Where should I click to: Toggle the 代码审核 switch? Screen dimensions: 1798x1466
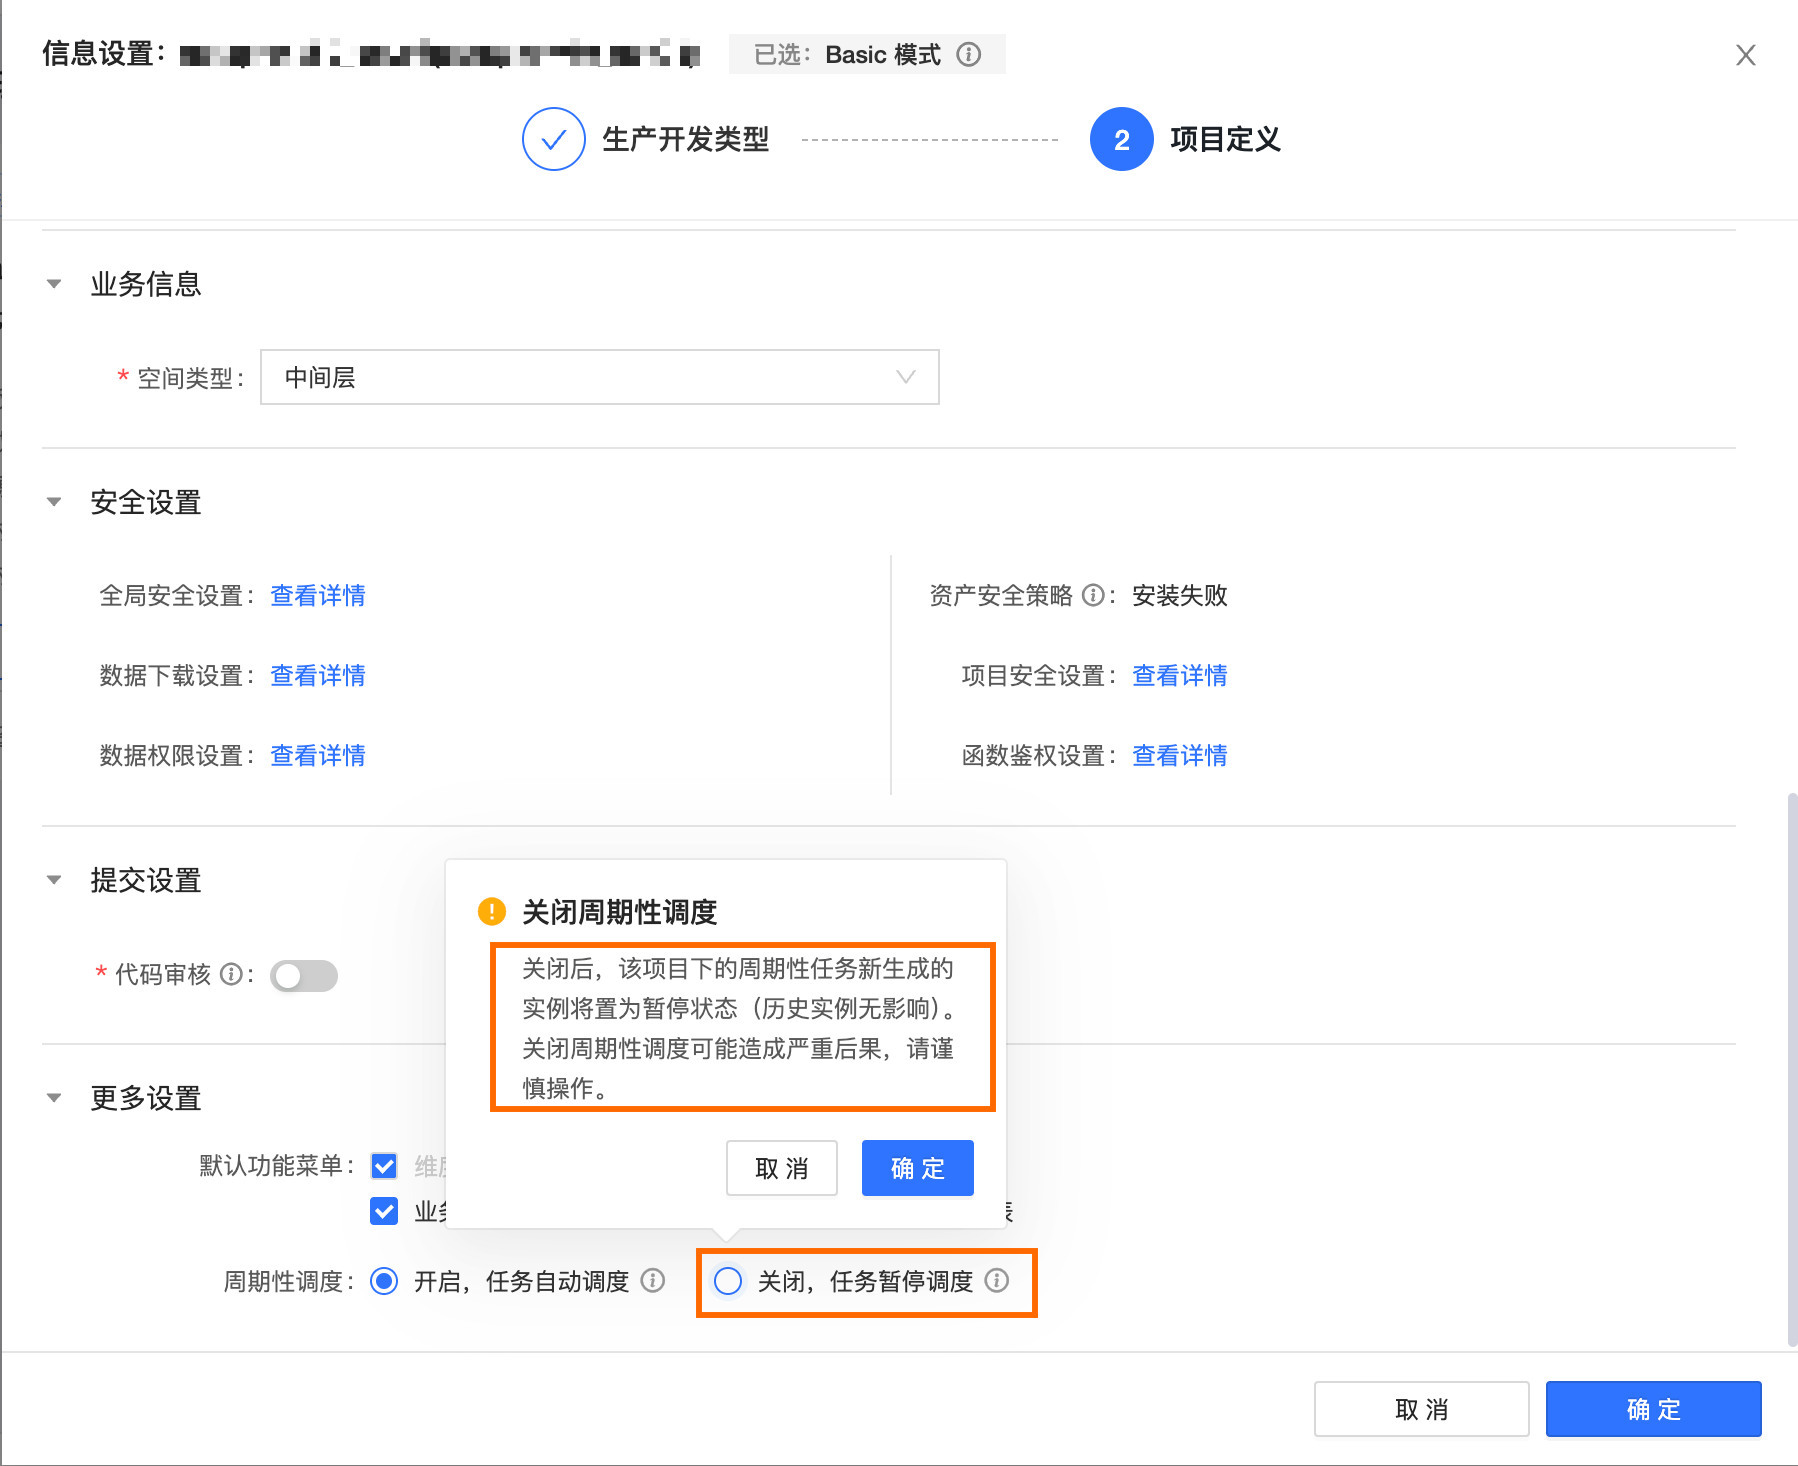pyautogui.click(x=304, y=976)
